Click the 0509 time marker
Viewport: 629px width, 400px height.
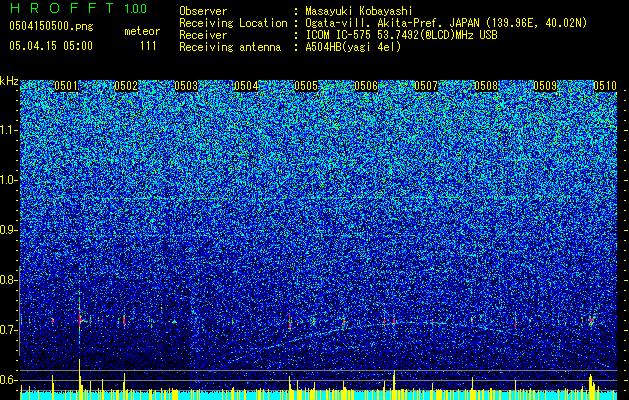[546, 86]
